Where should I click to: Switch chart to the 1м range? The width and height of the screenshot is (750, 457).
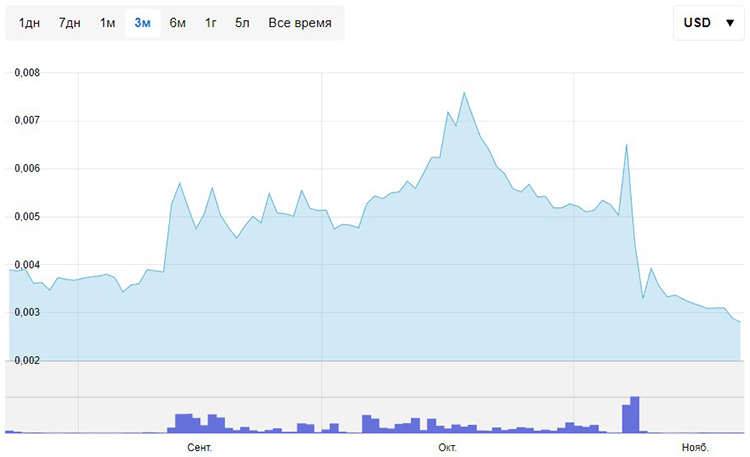click(108, 23)
